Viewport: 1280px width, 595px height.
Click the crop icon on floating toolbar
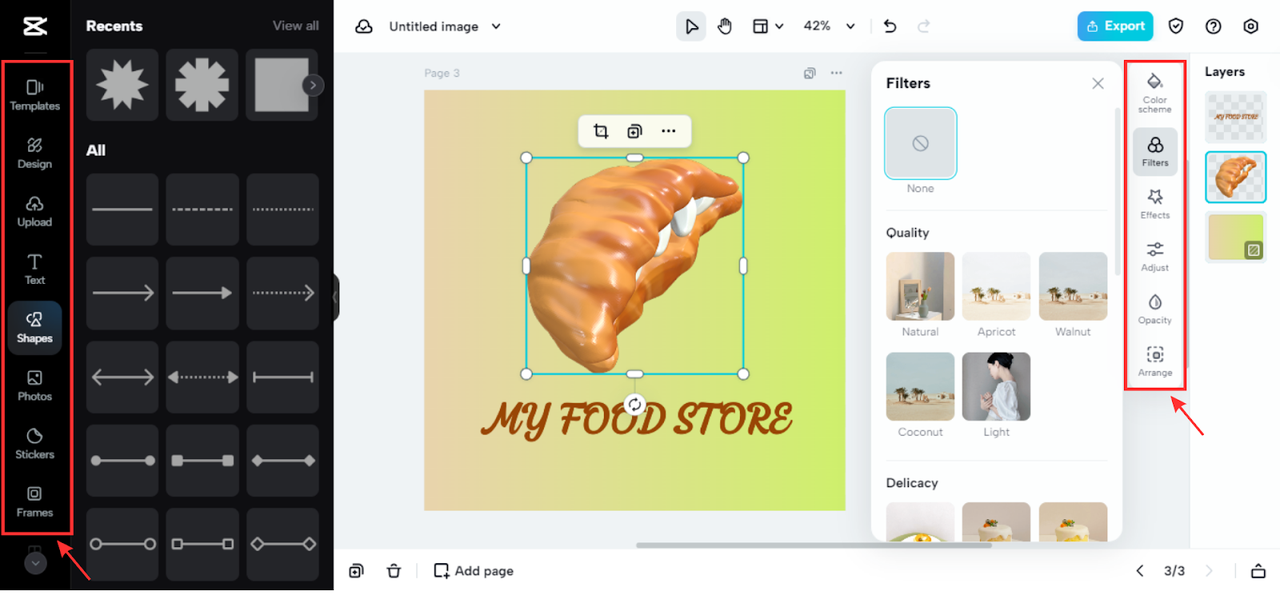pyautogui.click(x=601, y=131)
